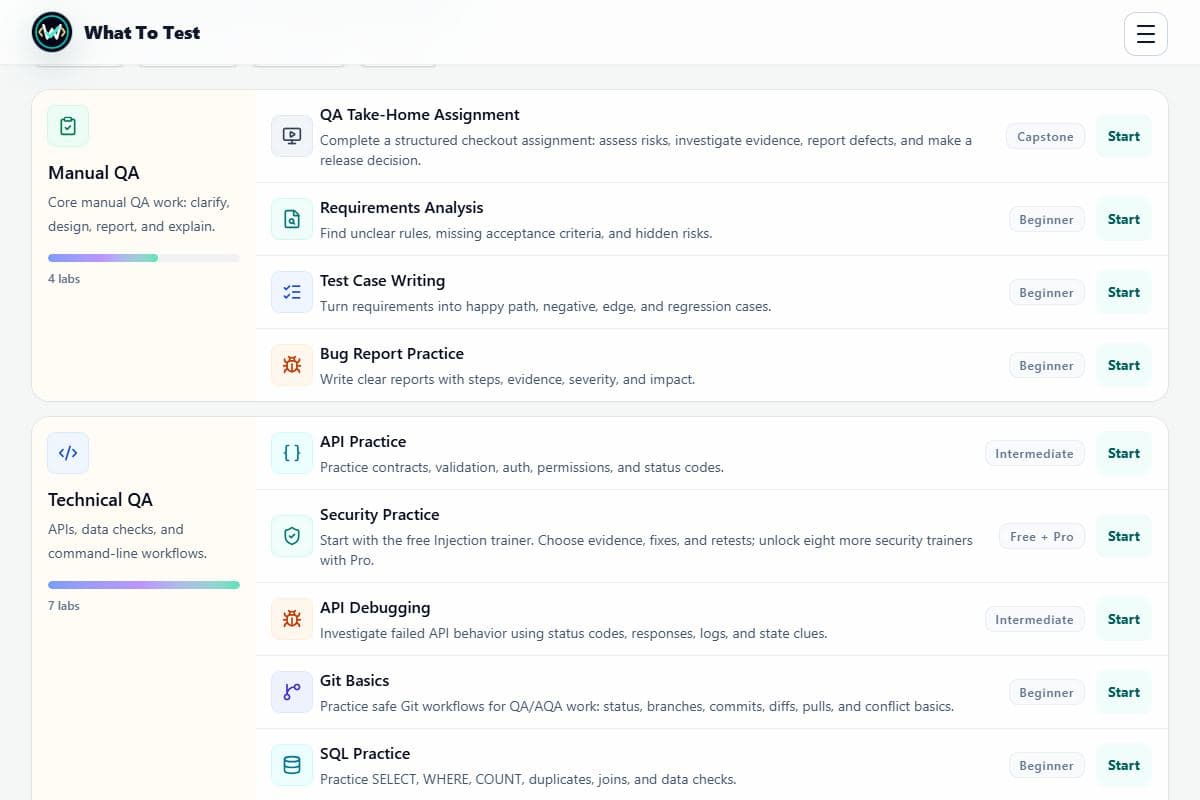The height and width of the screenshot is (800, 1200).
Task: Click the Git Basics Beginner badge
Action: click(1046, 693)
